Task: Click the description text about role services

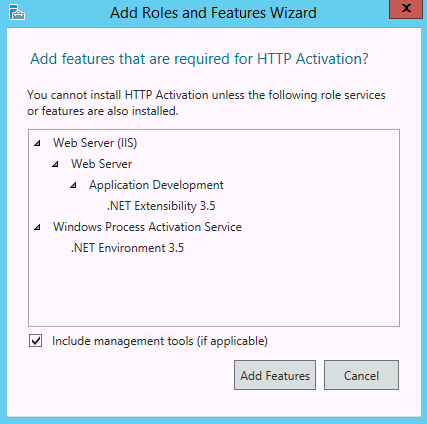Action: tap(206, 103)
